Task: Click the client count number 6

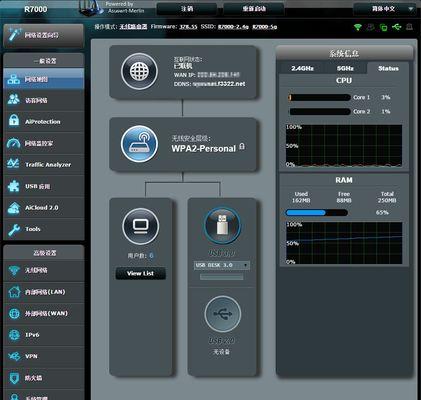Action: coord(151,256)
